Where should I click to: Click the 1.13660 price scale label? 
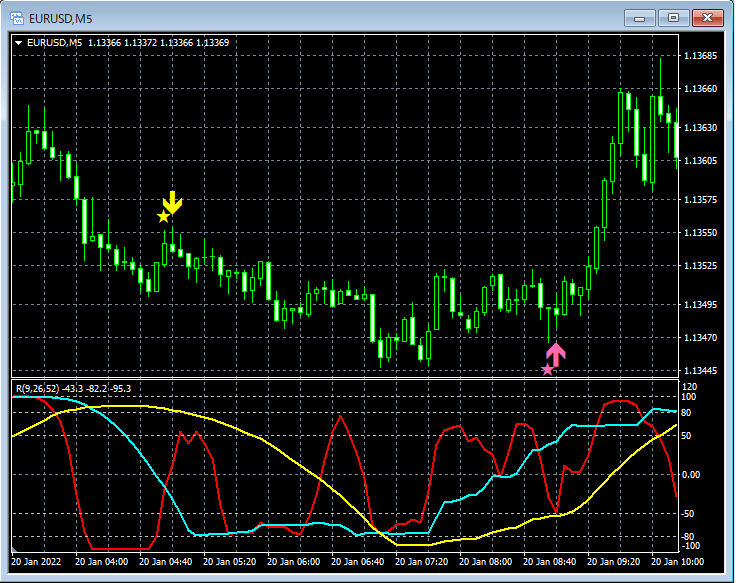coord(700,89)
